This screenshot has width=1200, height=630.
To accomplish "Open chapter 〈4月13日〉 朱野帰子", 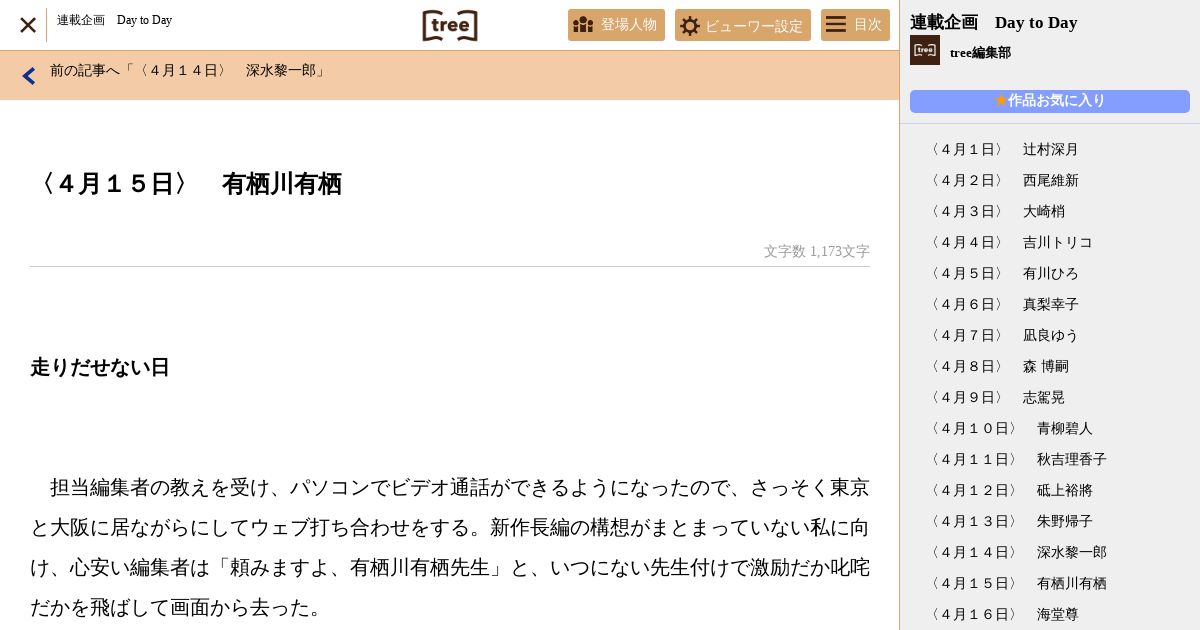I will [1009, 521].
